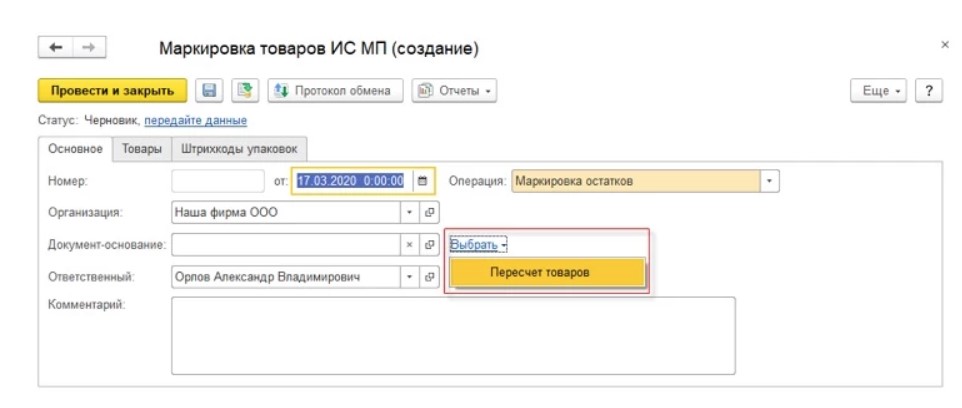The height and width of the screenshot is (408, 962).
Task: Open the Документ-основание record icon
Action: point(429,245)
